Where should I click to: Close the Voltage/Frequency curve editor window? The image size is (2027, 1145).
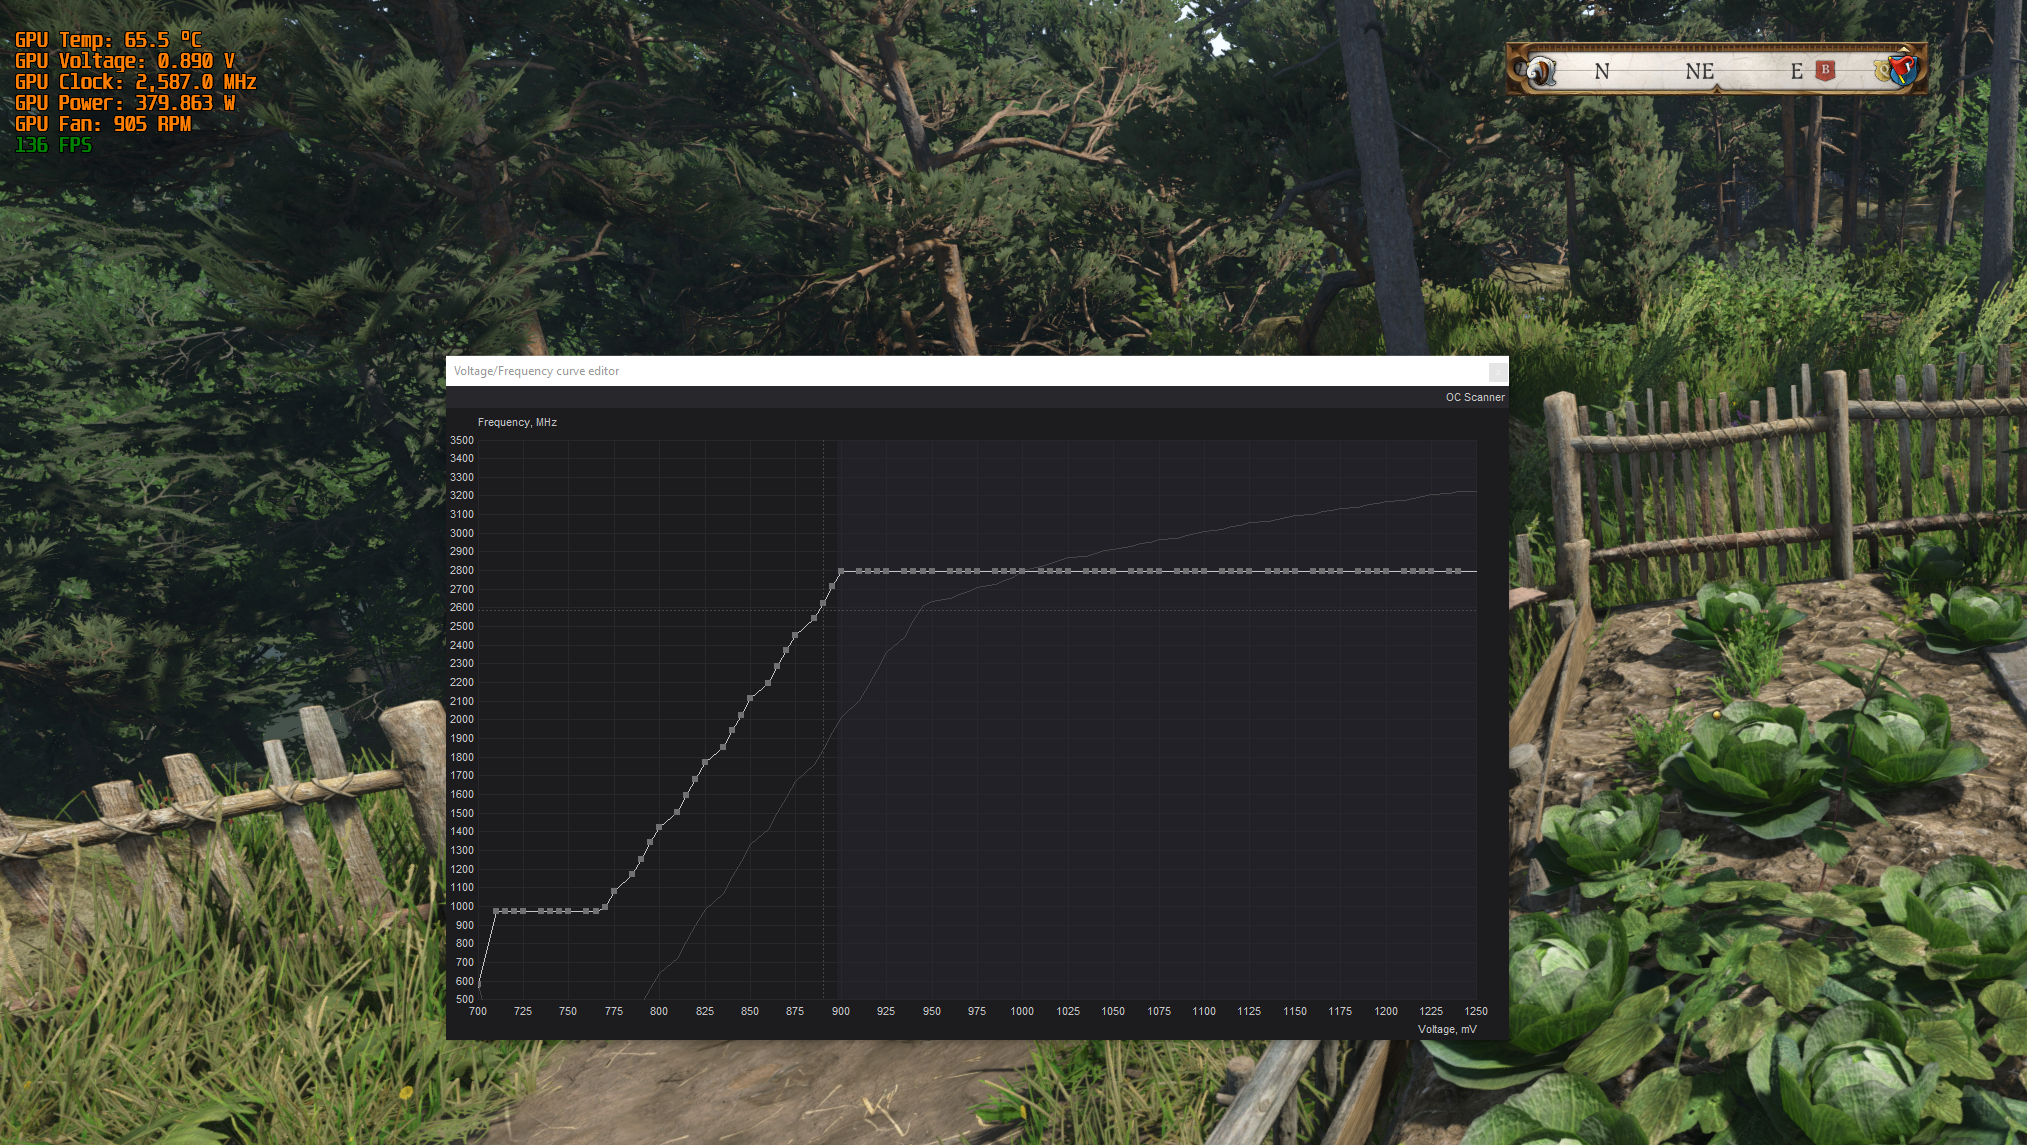coord(1497,372)
